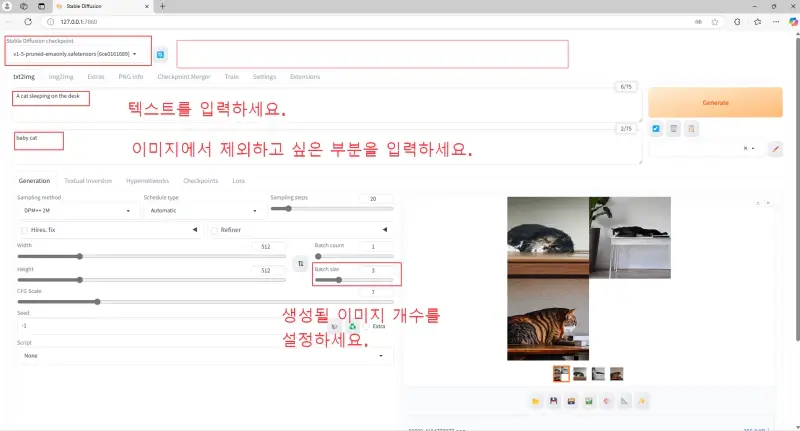800x431 pixels.
Task: Open the browser profile icon
Action: (7, 6)
